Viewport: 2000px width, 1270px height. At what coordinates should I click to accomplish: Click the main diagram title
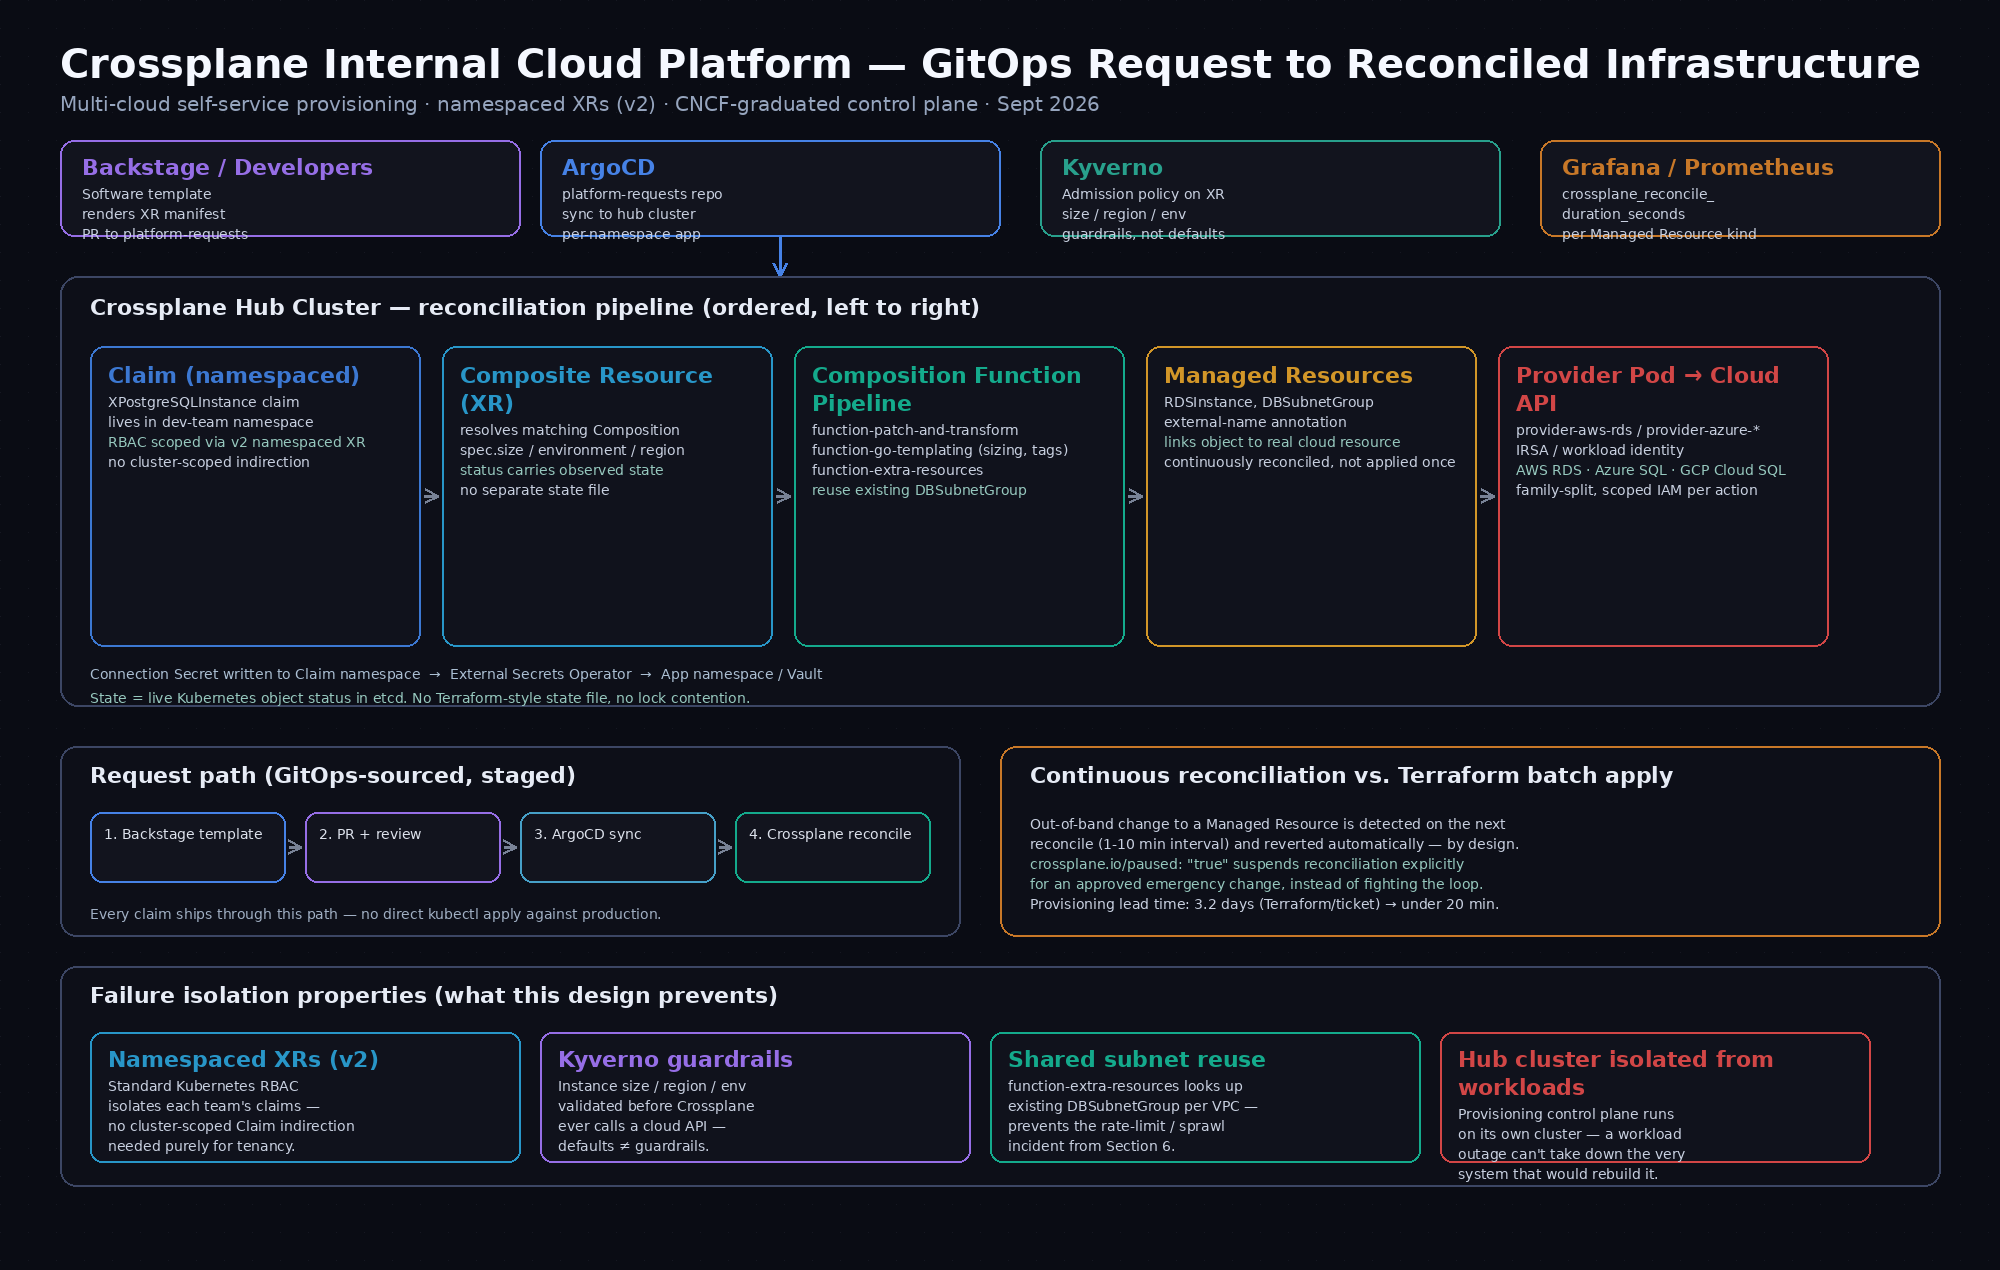tap(990, 65)
